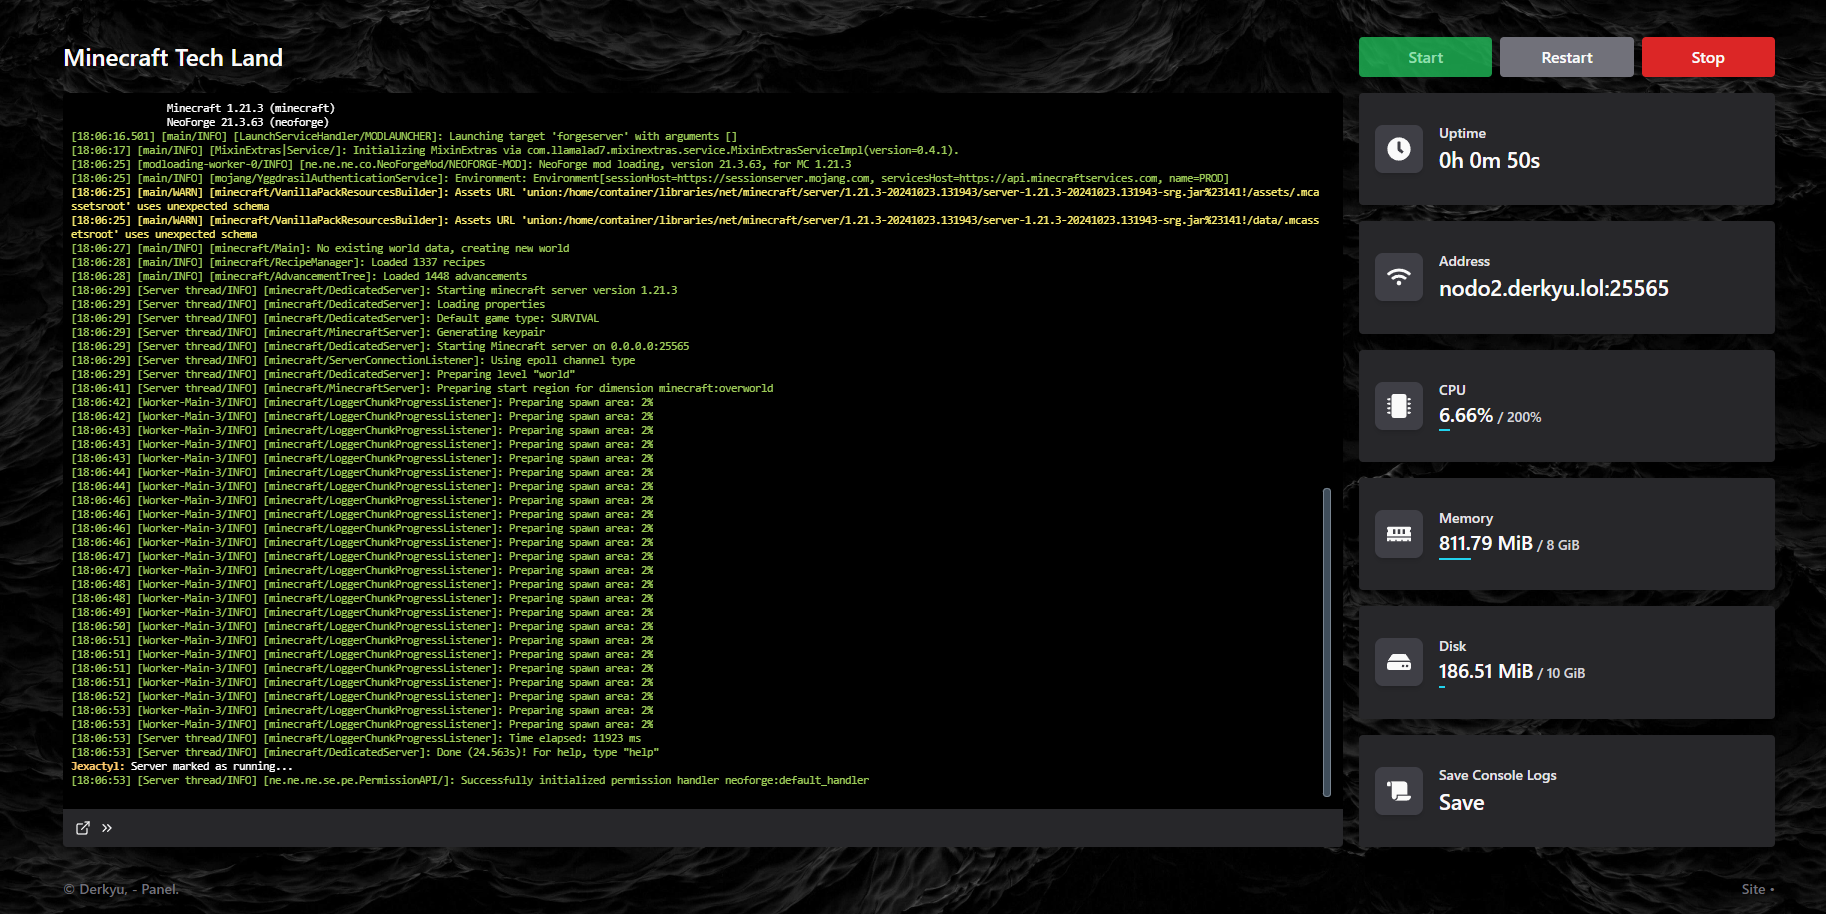Click the Save Console Logs scroll icon
This screenshot has height=914, width=1826.
coord(1399,791)
